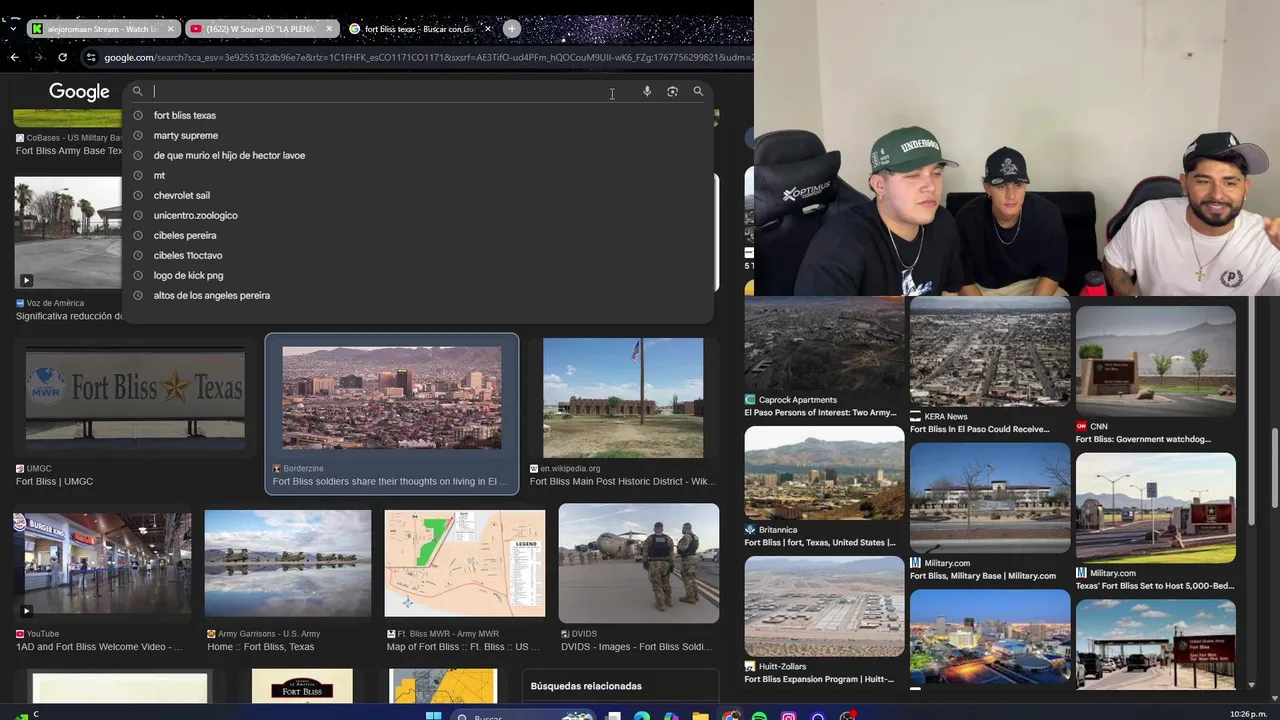
Task: Click "Fort Bliss Expansion Program | Huitt-" caption
Action: [x=819, y=680]
